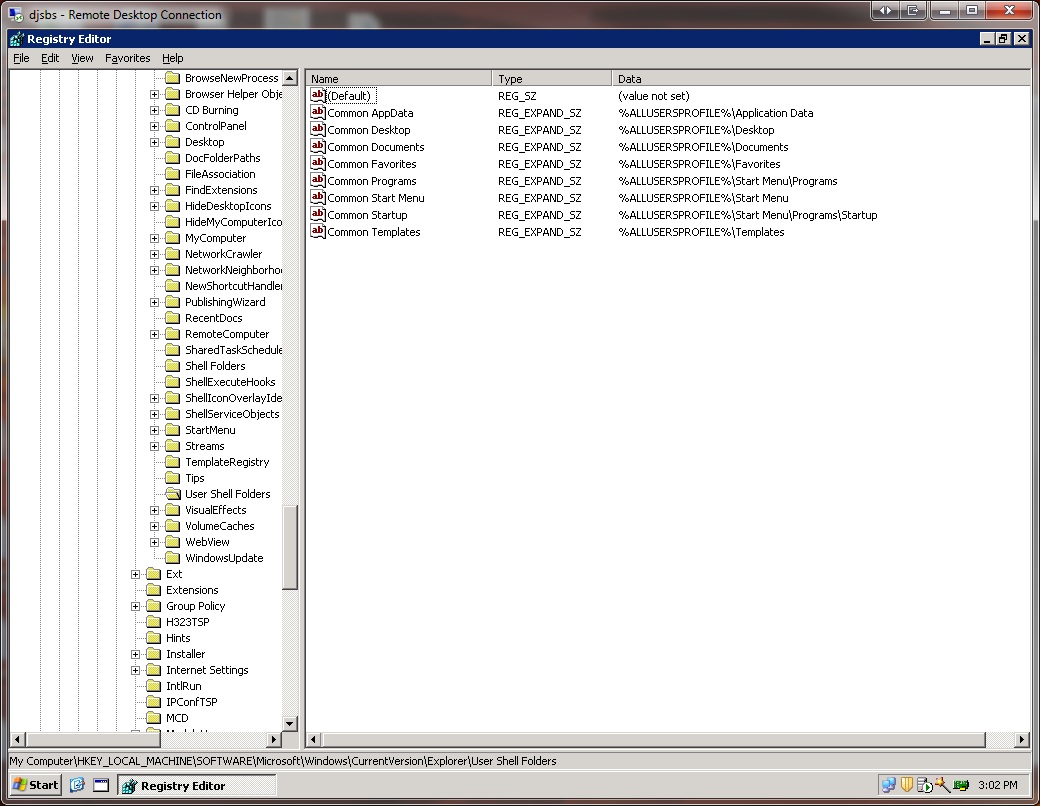The image size is (1040, 806).
Task: Click the Common Favorites string value icon
Action: [x=318, y=163]
